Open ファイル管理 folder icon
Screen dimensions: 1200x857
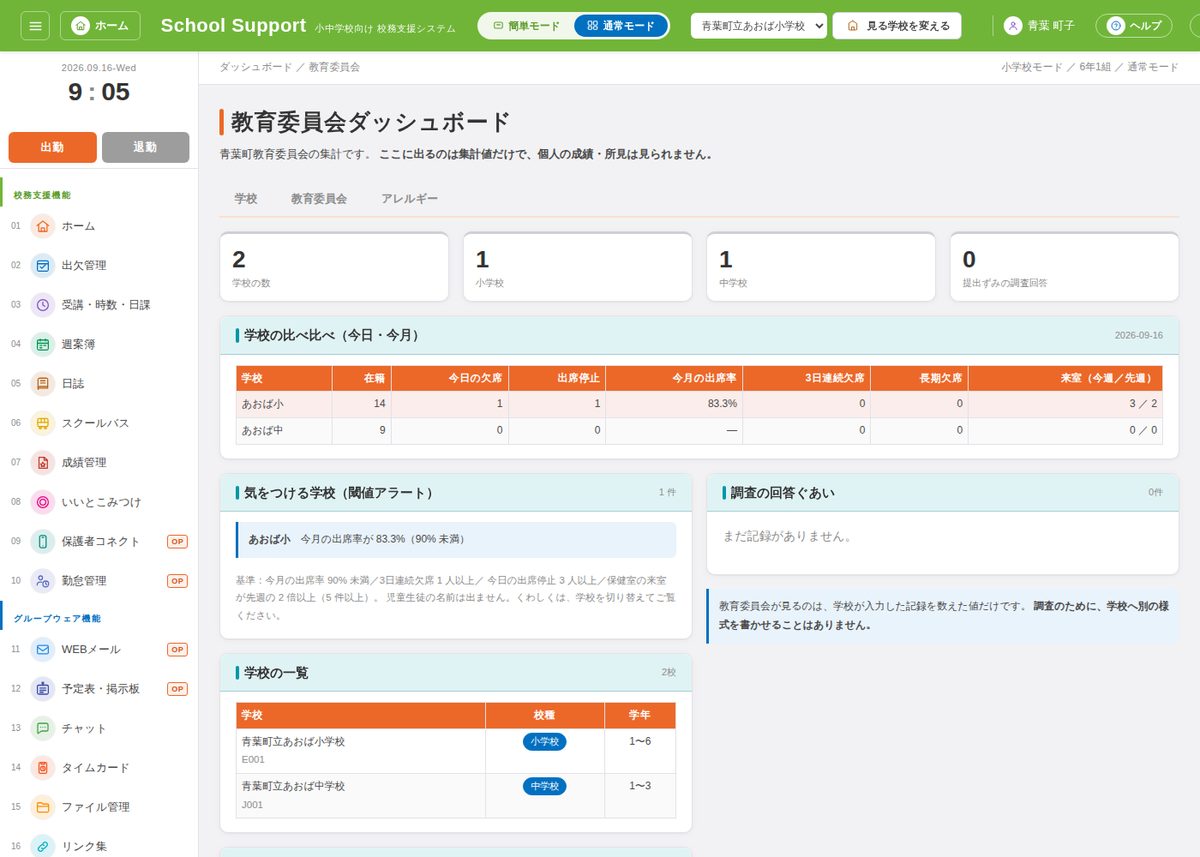click(42, 807)
